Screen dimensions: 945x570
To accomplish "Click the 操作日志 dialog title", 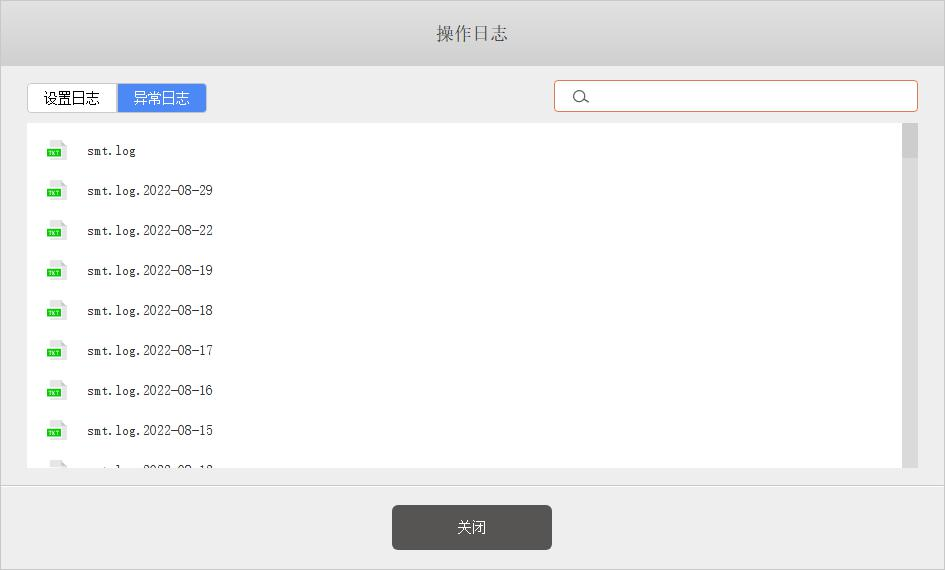I will pyautogui.click(x=472, y=33).
